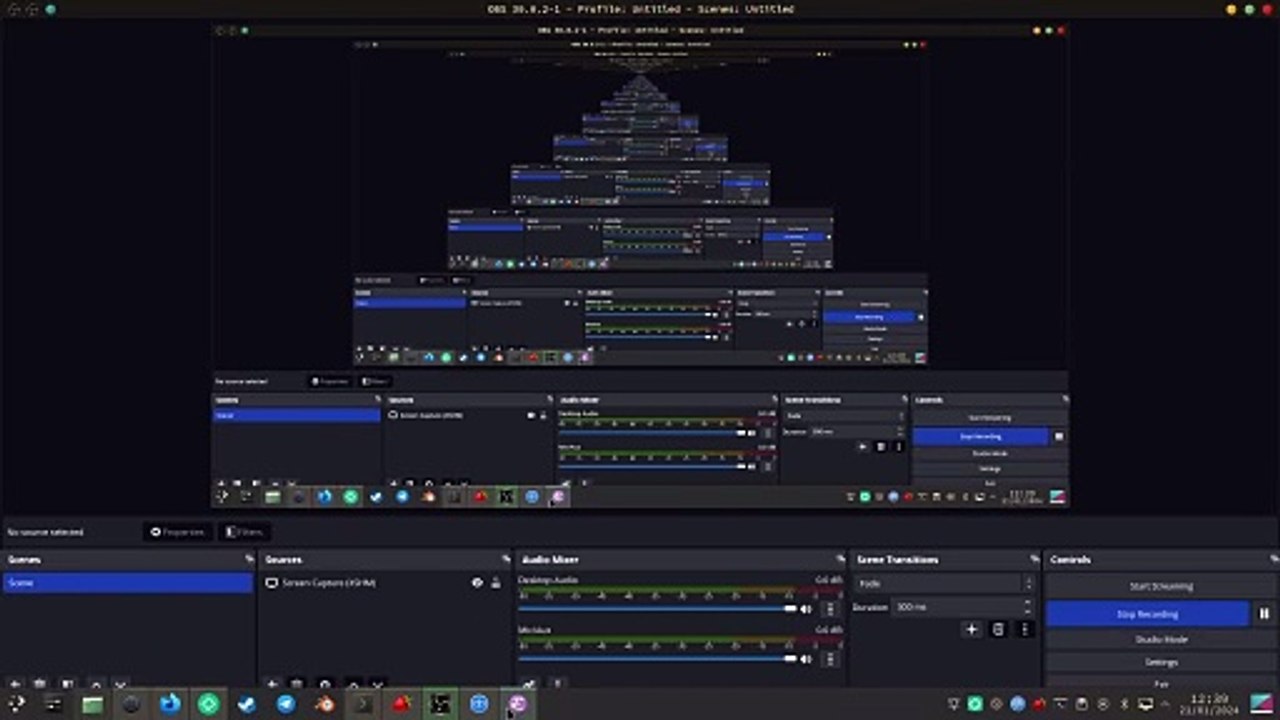
Task: Open the application launcher in the taskbar
Action: click(16, 704)
